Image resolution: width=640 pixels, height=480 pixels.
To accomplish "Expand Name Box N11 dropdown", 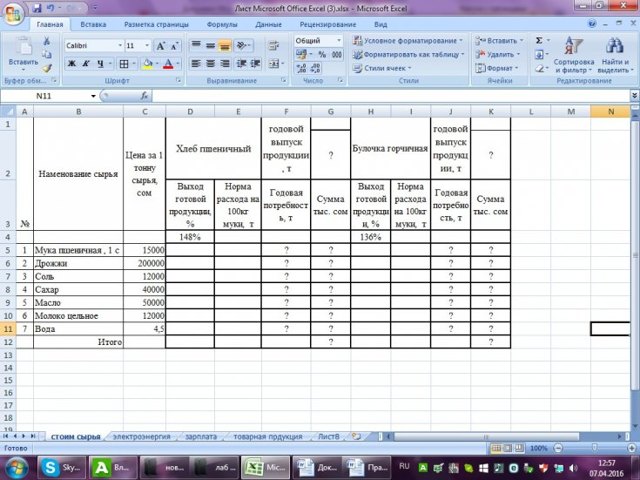I will click(93, 96).
